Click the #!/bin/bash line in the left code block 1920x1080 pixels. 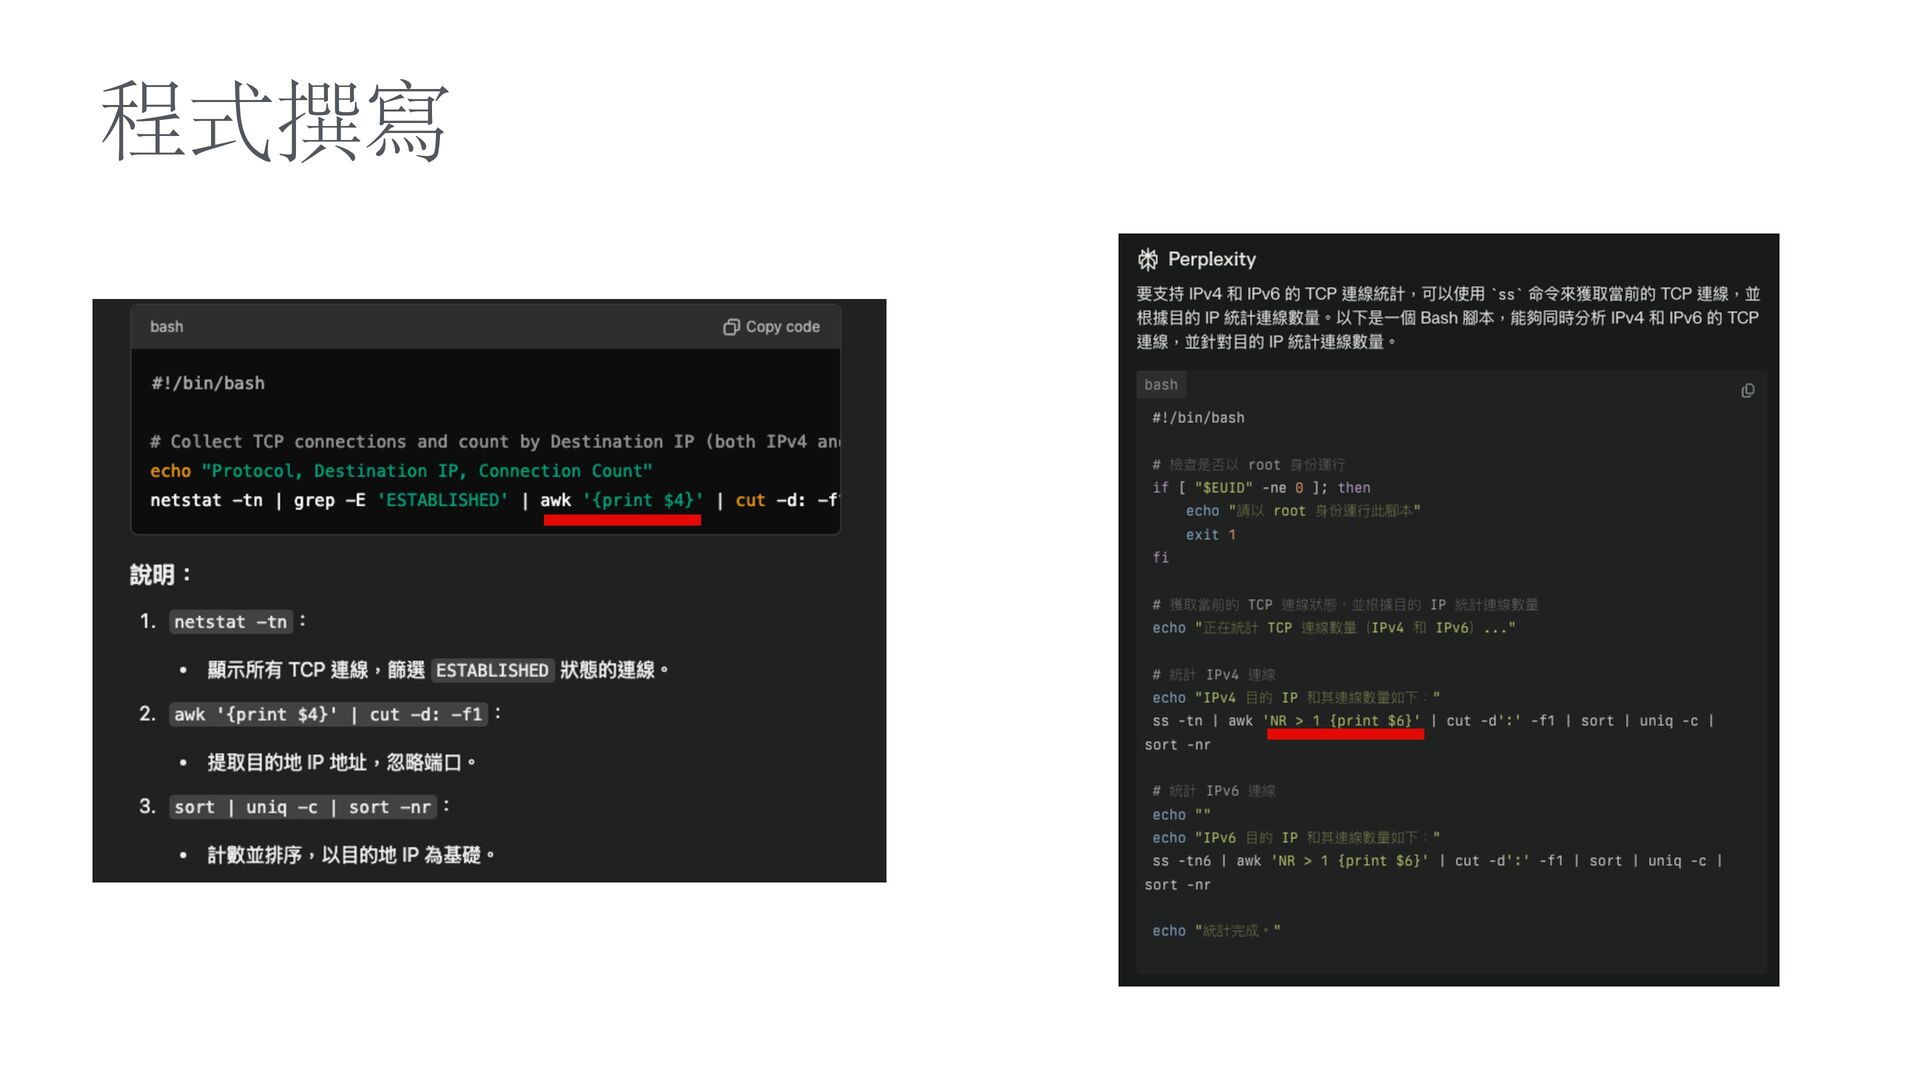coord(208,384)
